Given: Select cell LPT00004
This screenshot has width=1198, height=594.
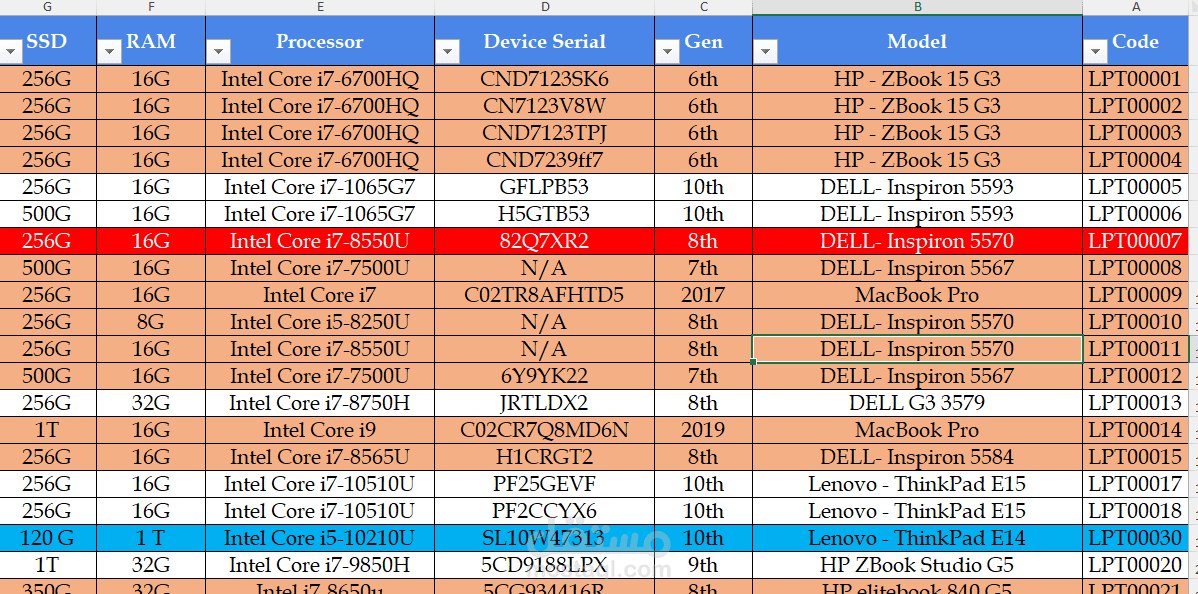Looking at the screenshot, I should [1136, 161].
